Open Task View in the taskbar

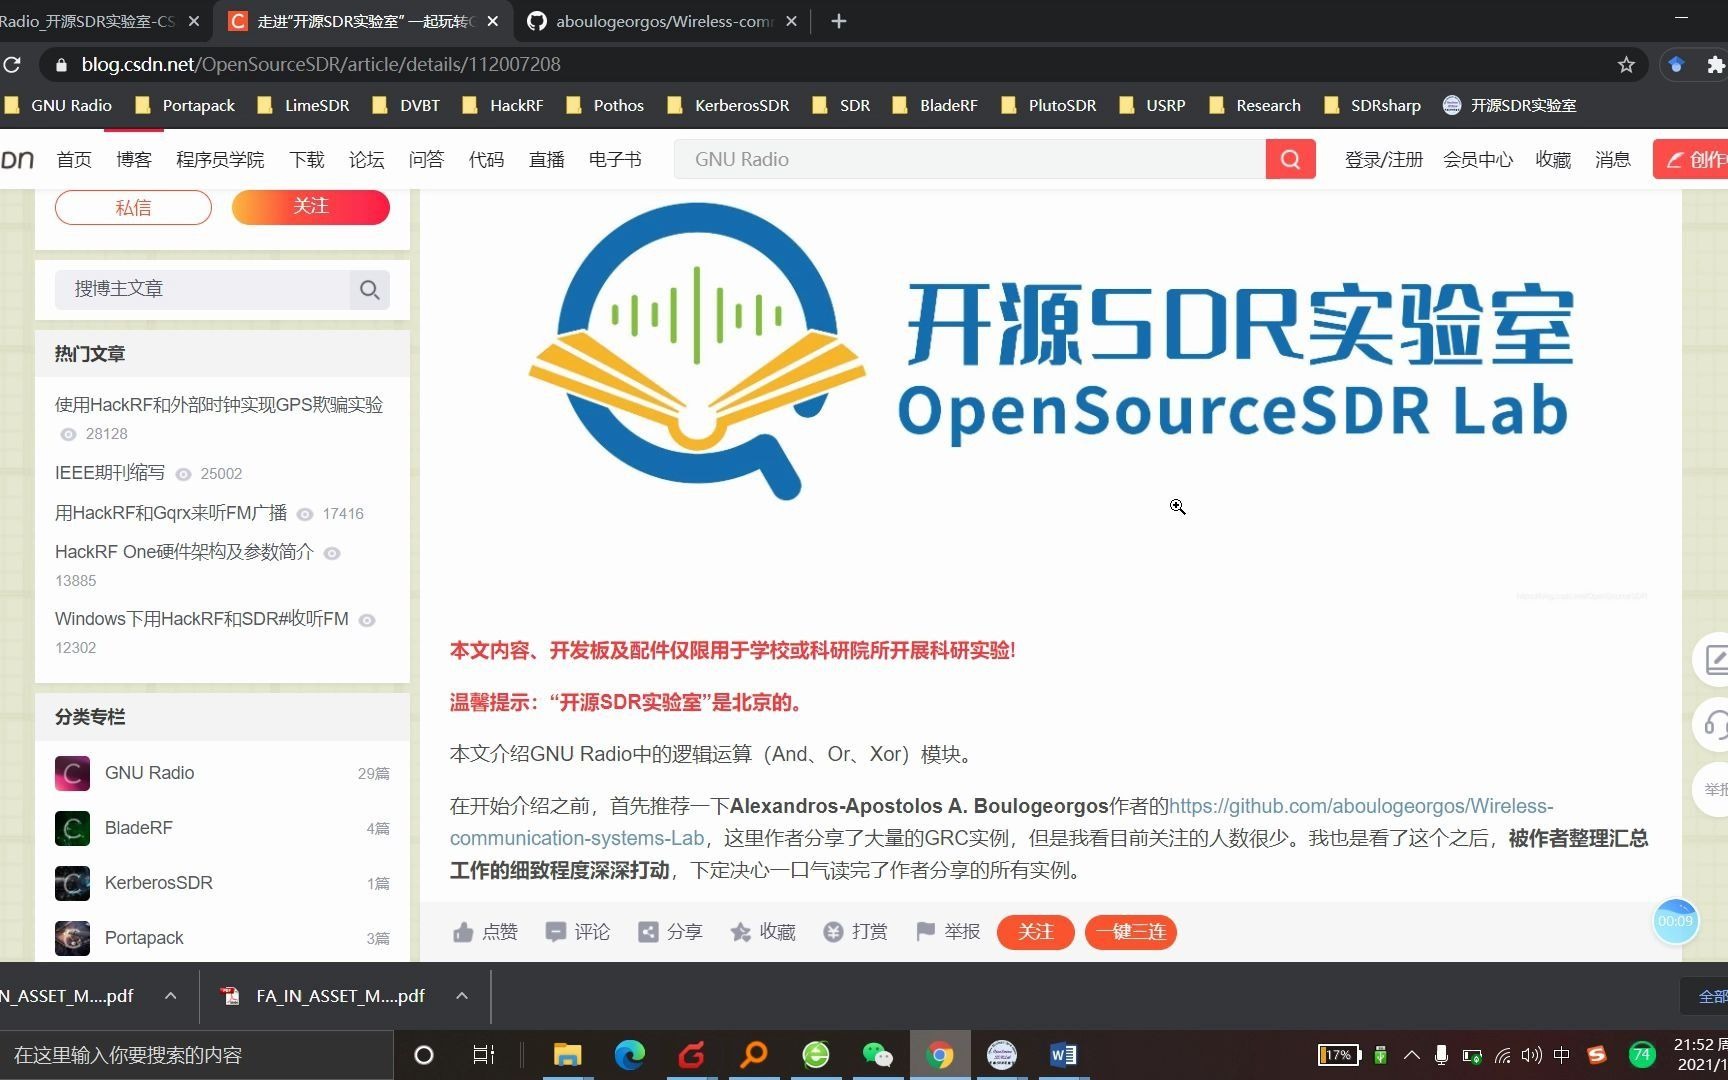(x=484, y=1055)
